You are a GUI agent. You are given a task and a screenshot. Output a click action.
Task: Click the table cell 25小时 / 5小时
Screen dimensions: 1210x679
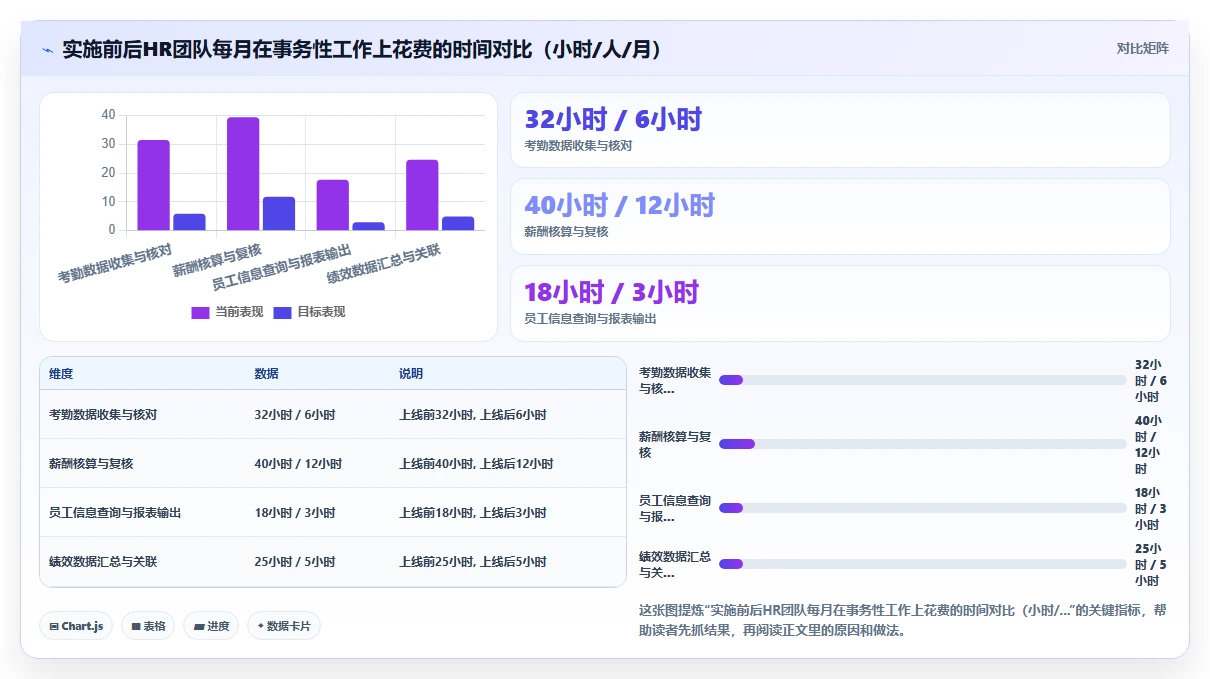tap(295, 562)
